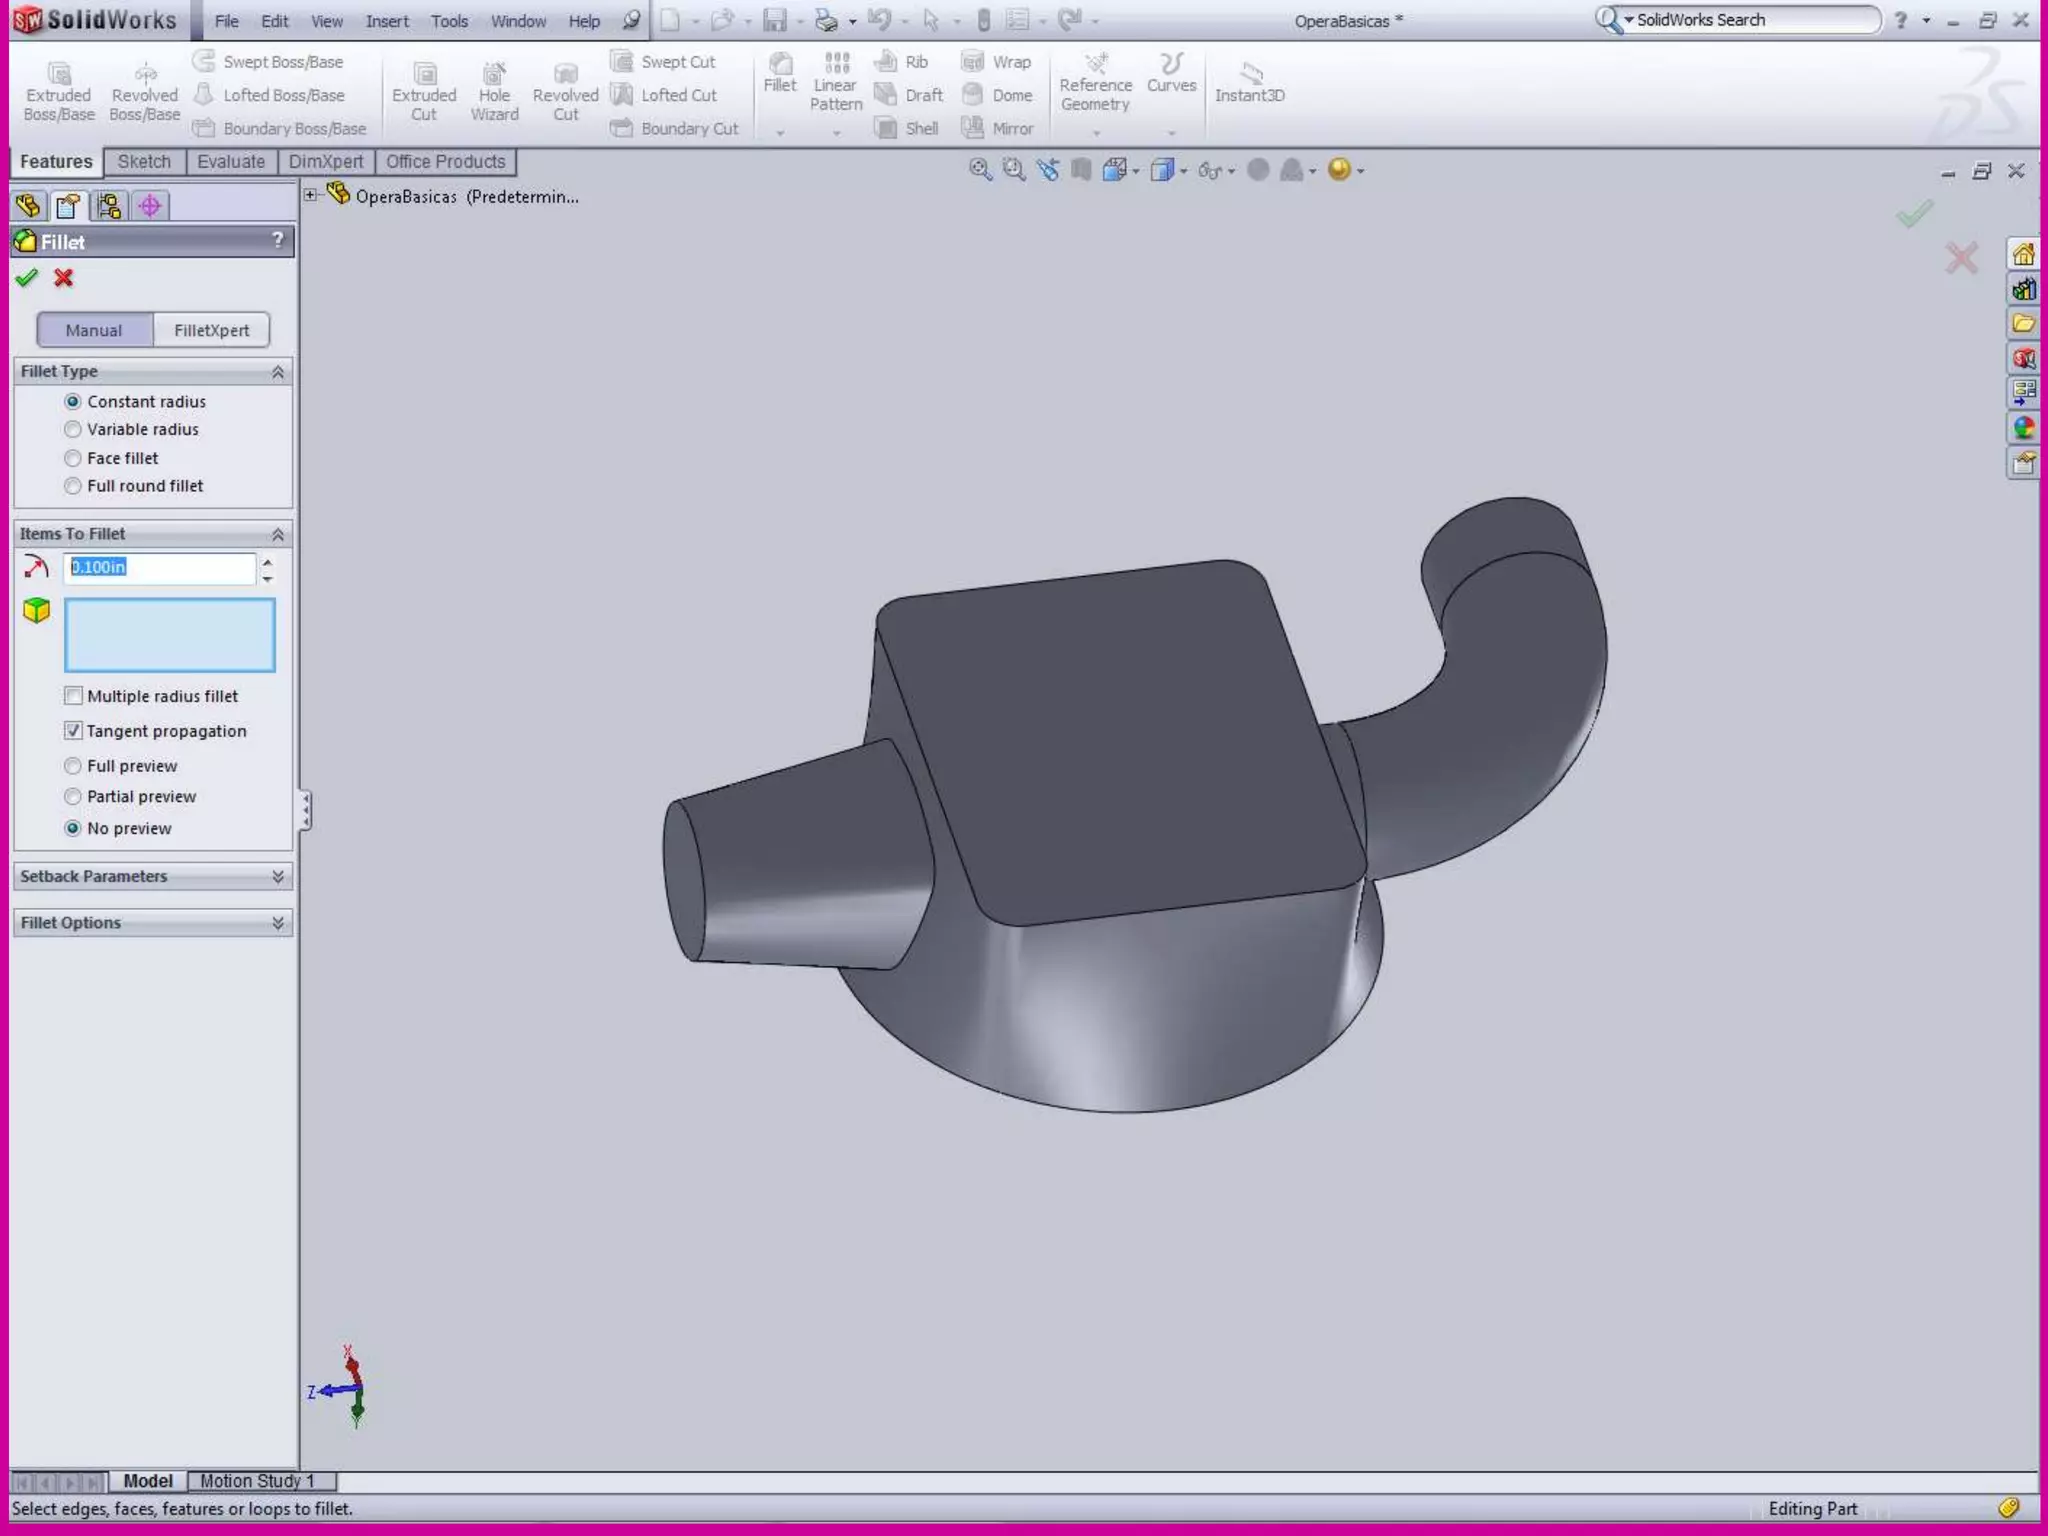The width and height of the screenshot is (2048, 1536).
Task: Open the SolidWorks Resources home icon
Action: coord(2023,255)
